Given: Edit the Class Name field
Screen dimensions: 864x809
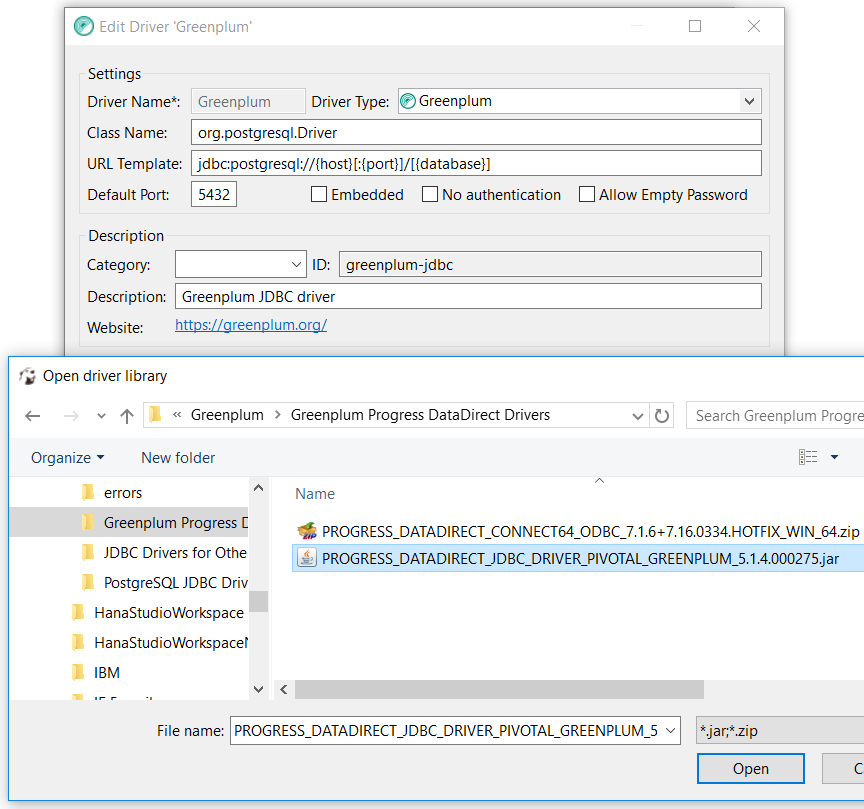Looking at the screenshot, I should 476,133.
